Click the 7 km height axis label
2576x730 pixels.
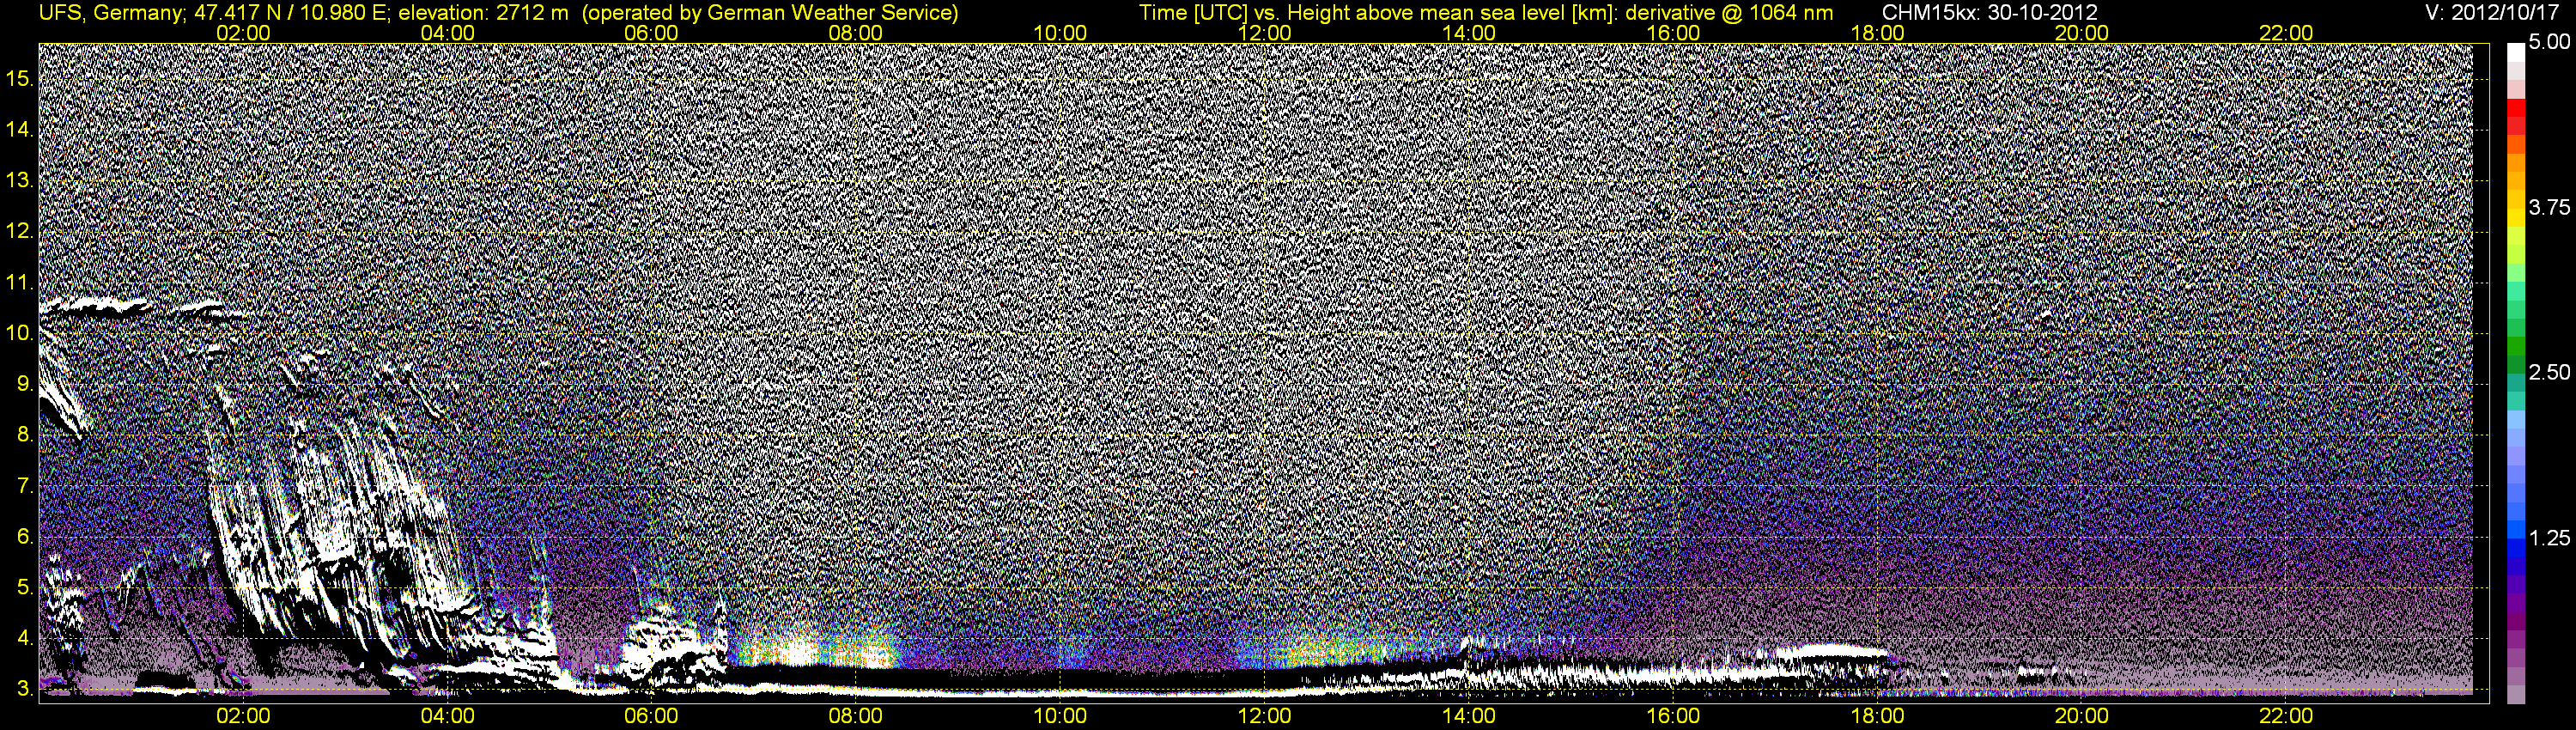tap(24, 486)
